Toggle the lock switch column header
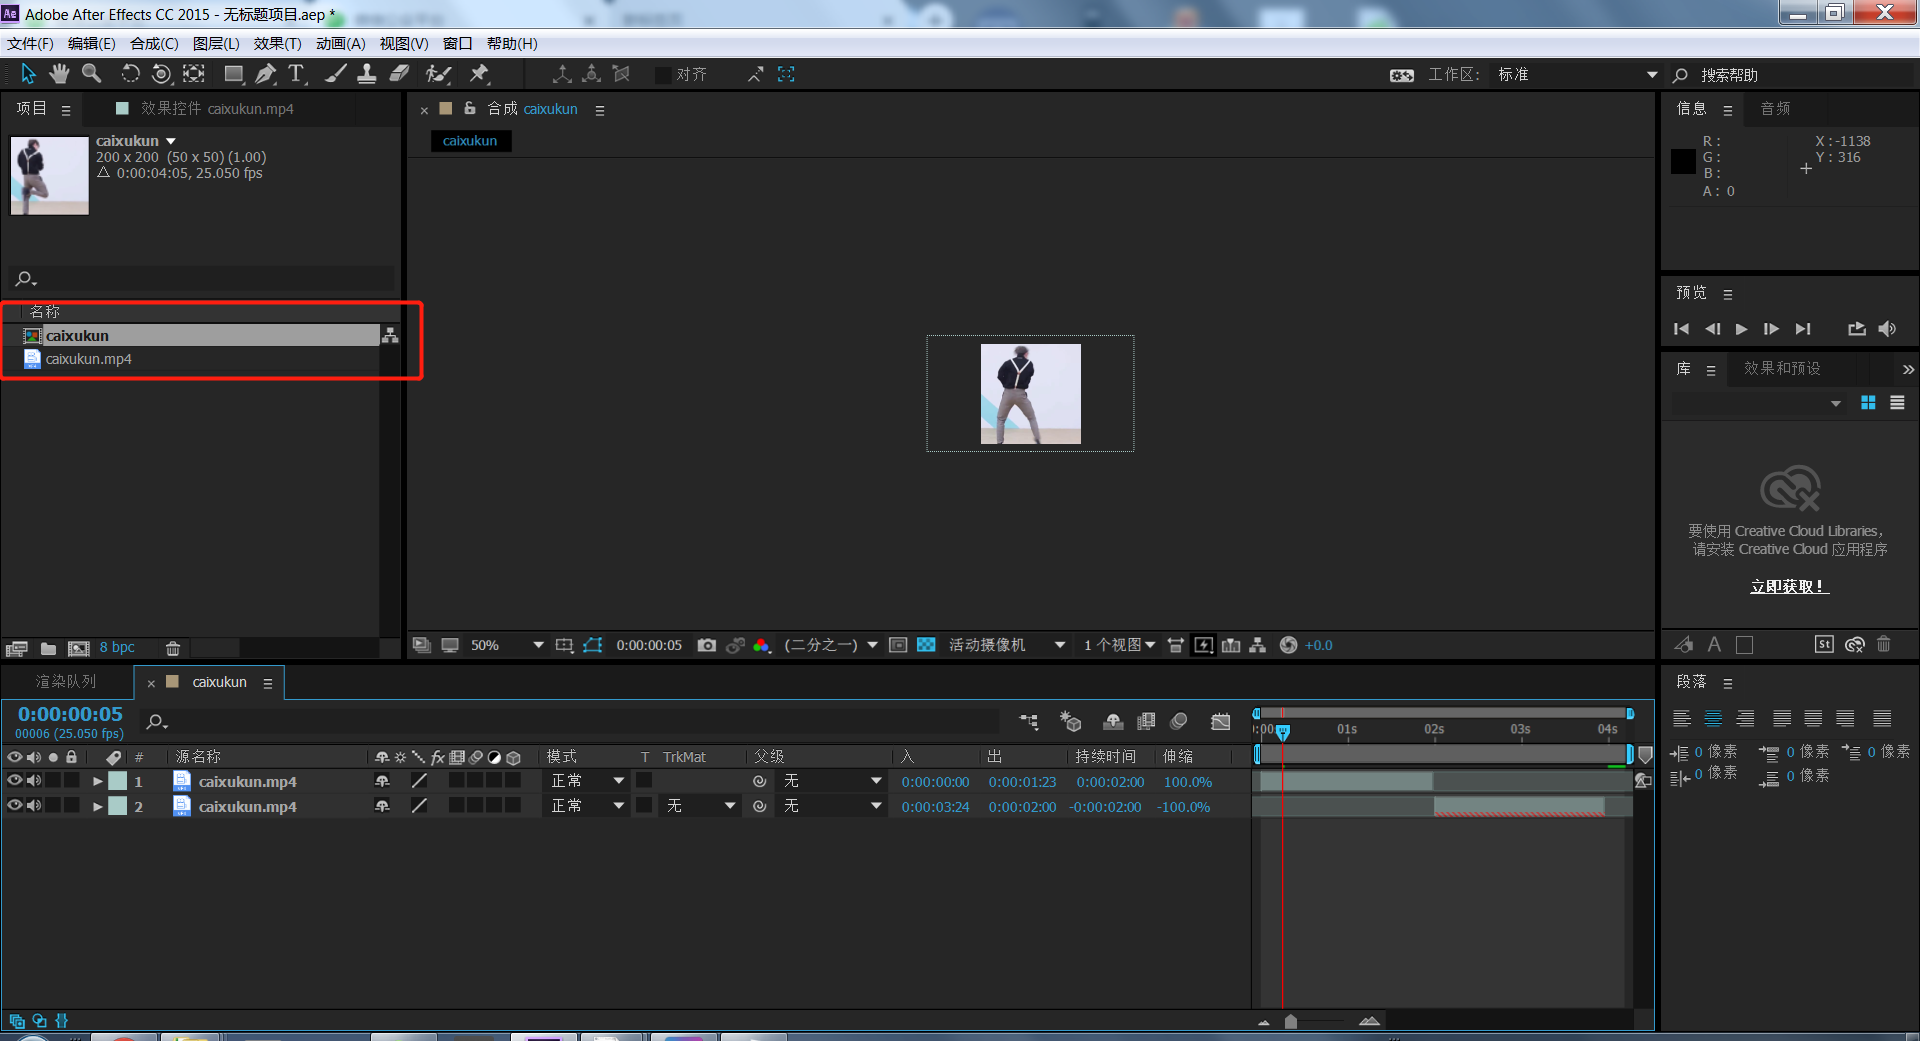This screenshot has height=1041, width=1920. (71, 757)
